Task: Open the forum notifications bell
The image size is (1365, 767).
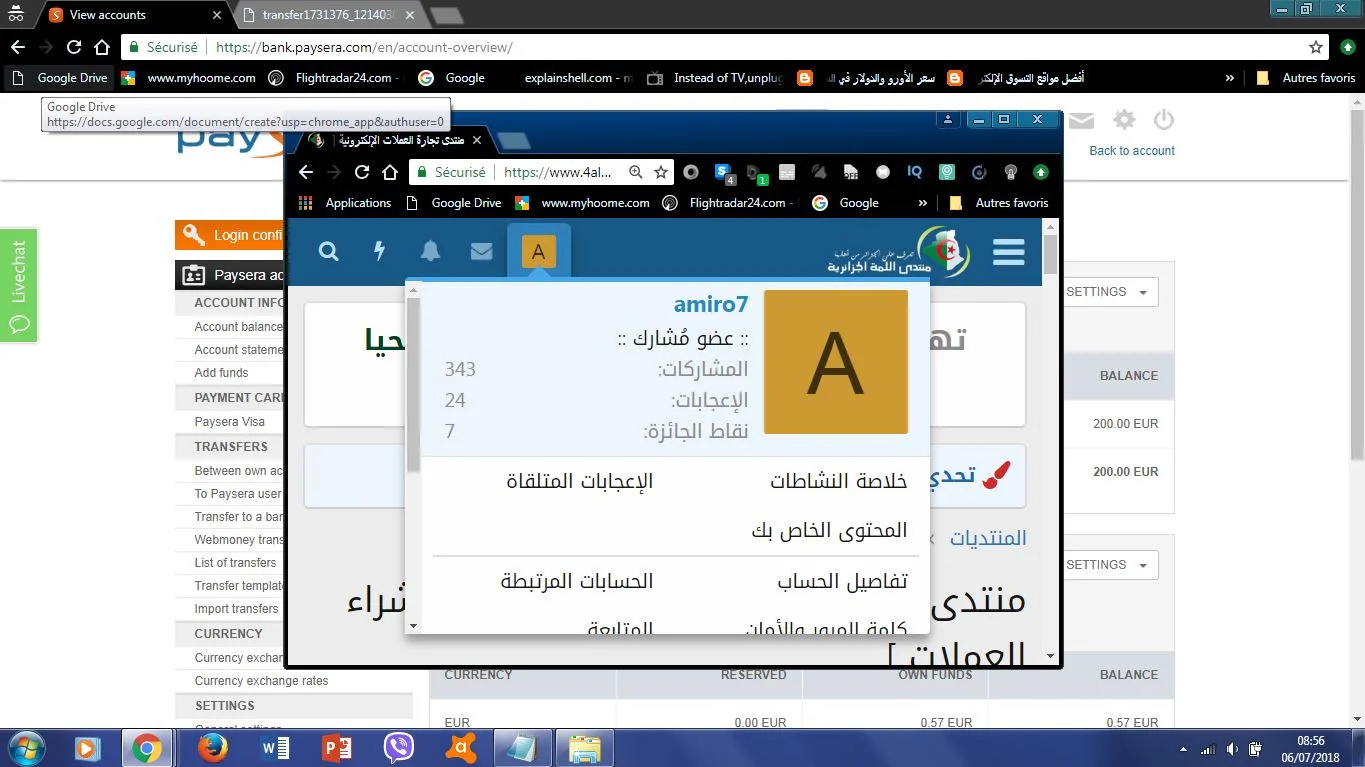Action: tap(430, 251)
